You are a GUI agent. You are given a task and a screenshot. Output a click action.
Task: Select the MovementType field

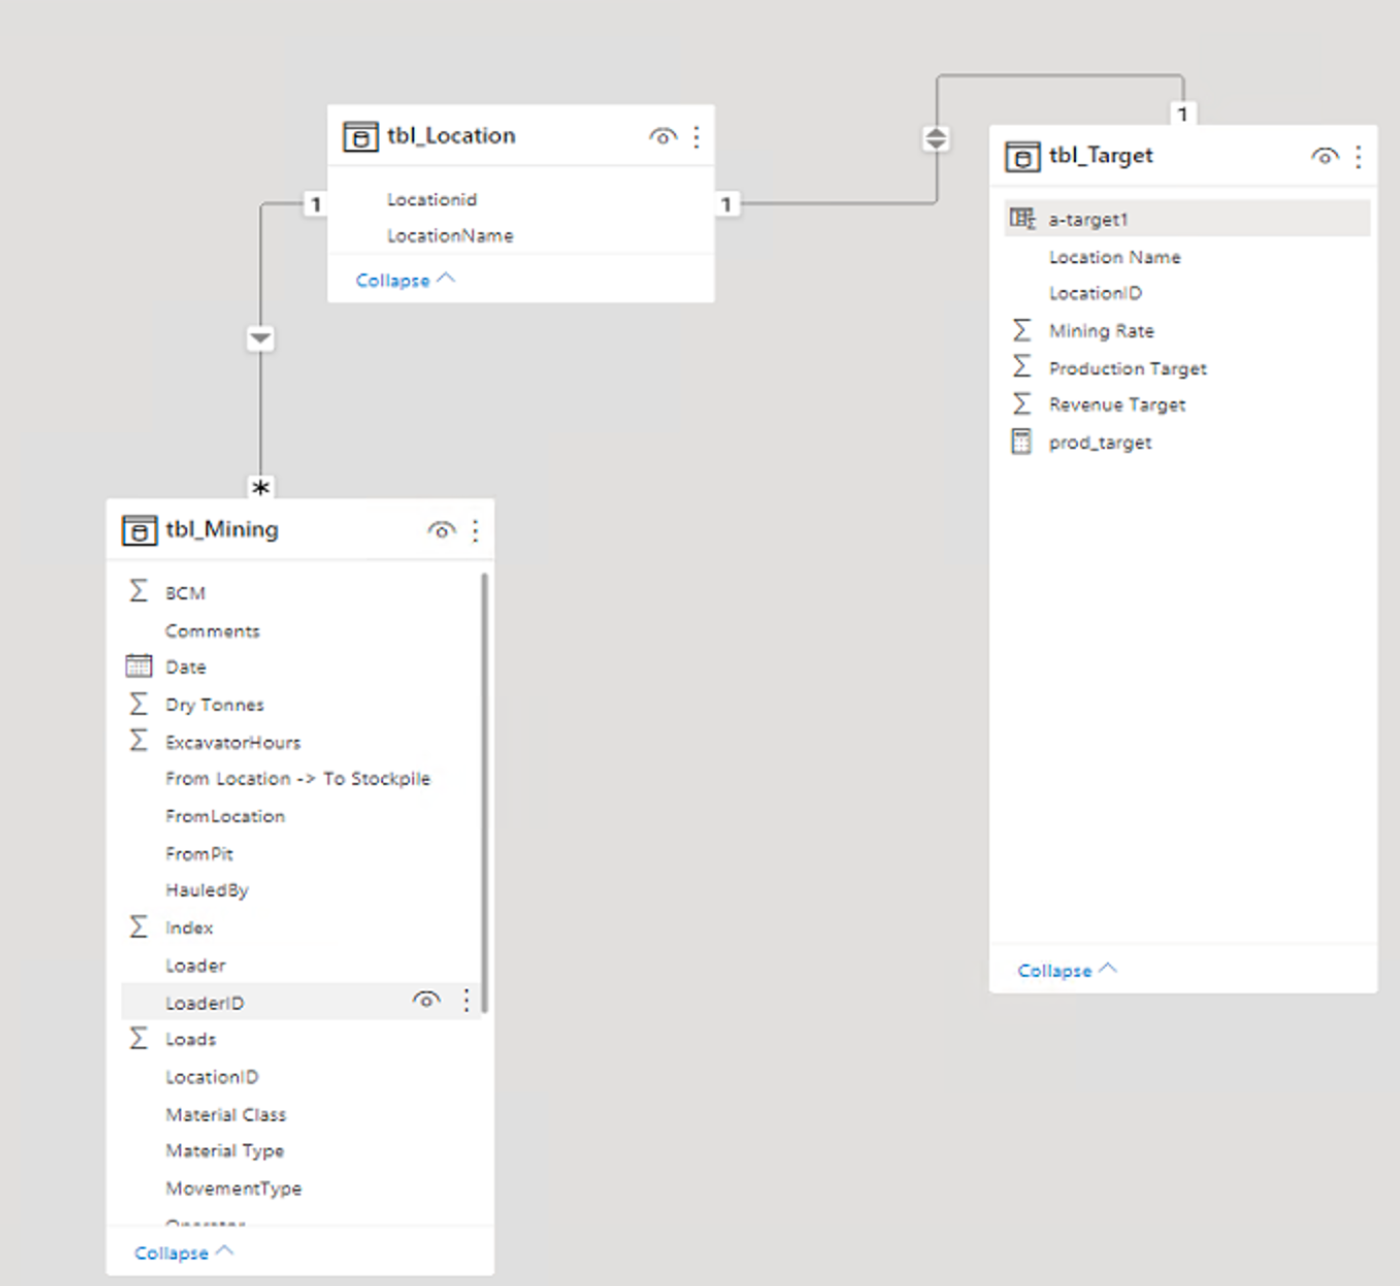[x=234, y=1188]
